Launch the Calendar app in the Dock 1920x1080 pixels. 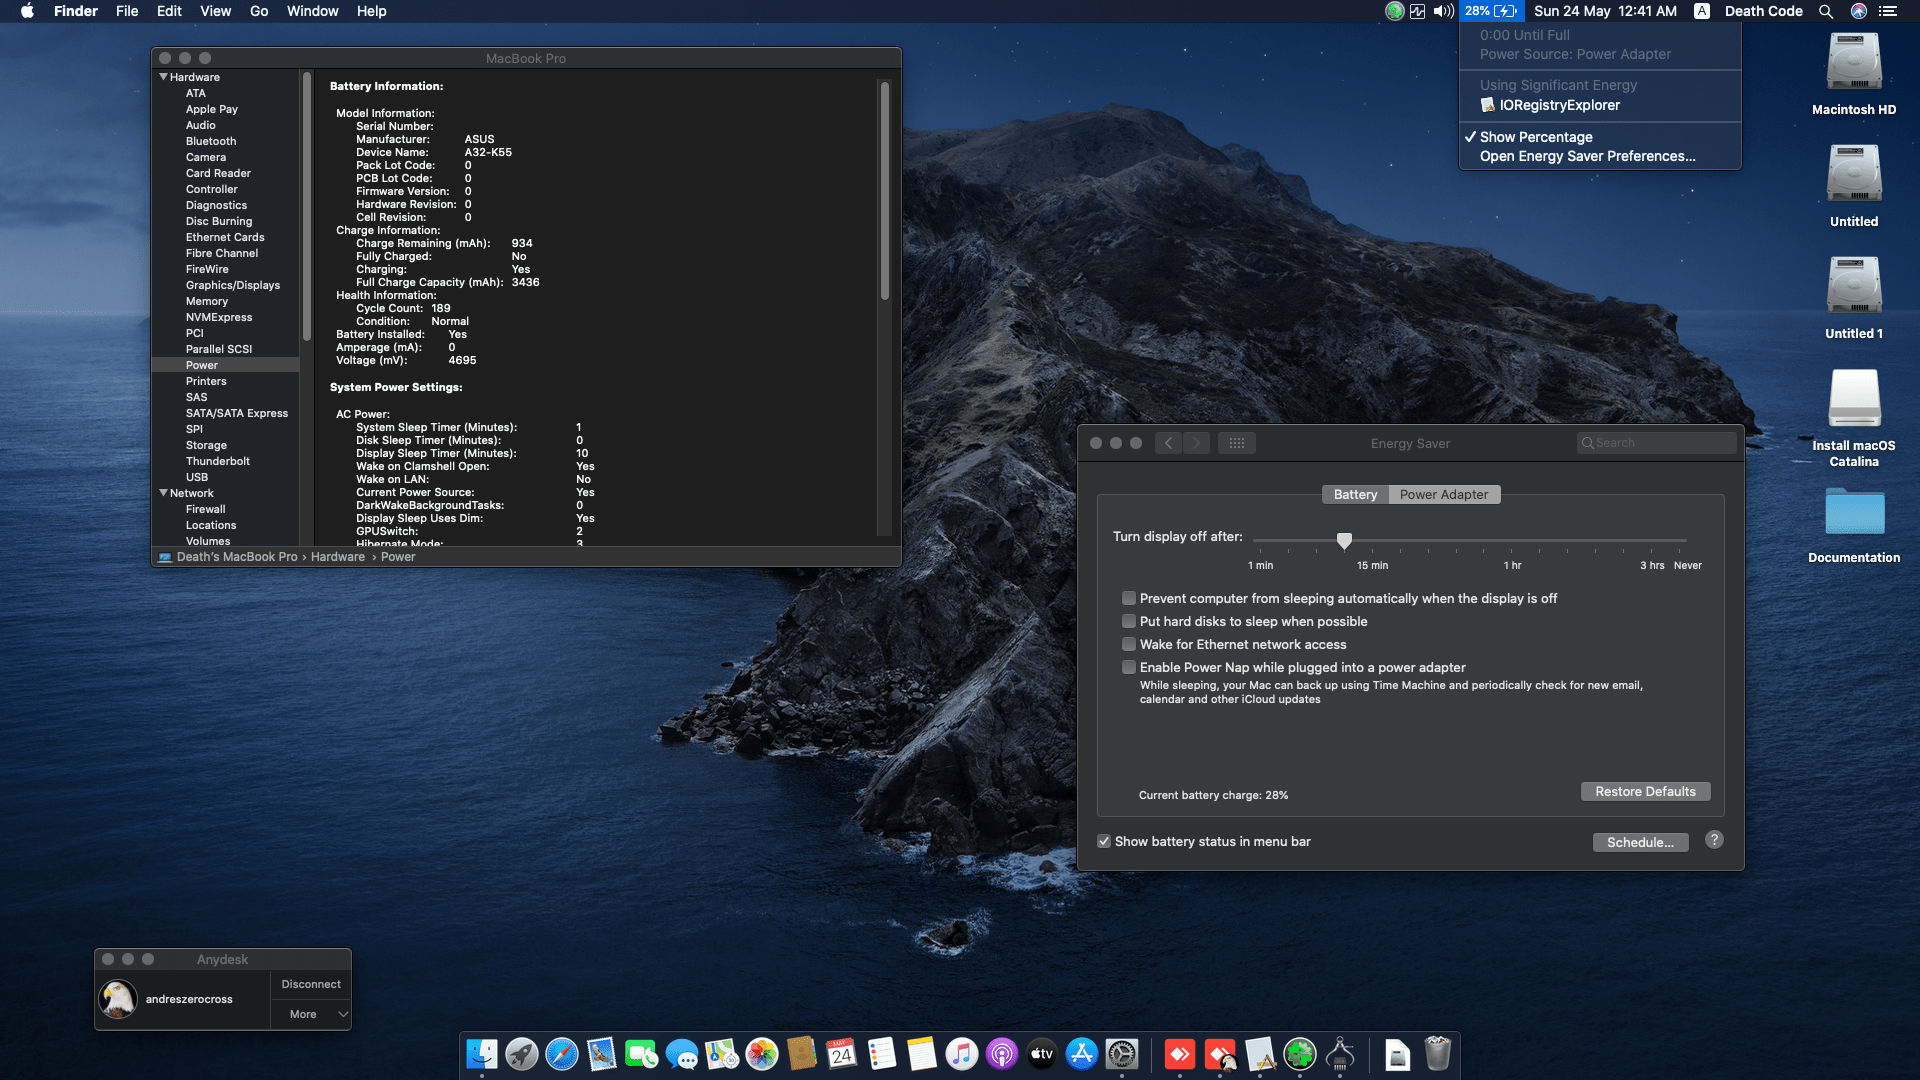pos(841,1055)
